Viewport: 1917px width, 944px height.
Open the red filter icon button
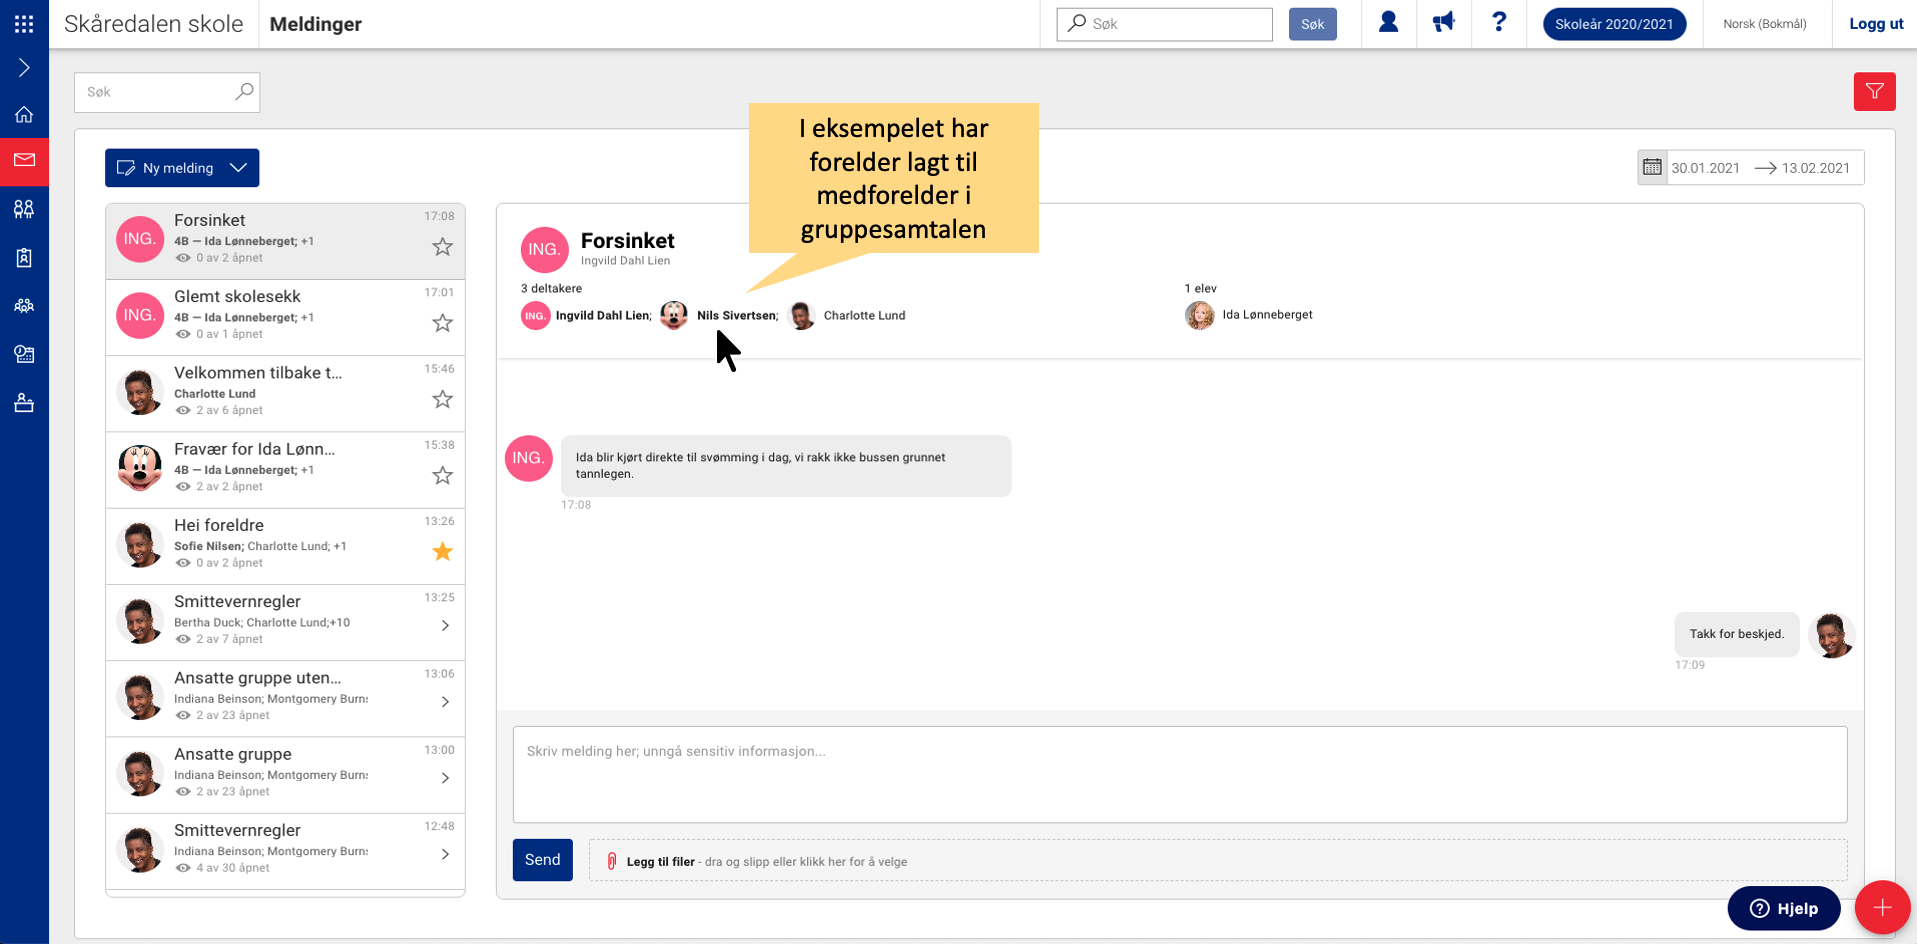pos(1874,92)
